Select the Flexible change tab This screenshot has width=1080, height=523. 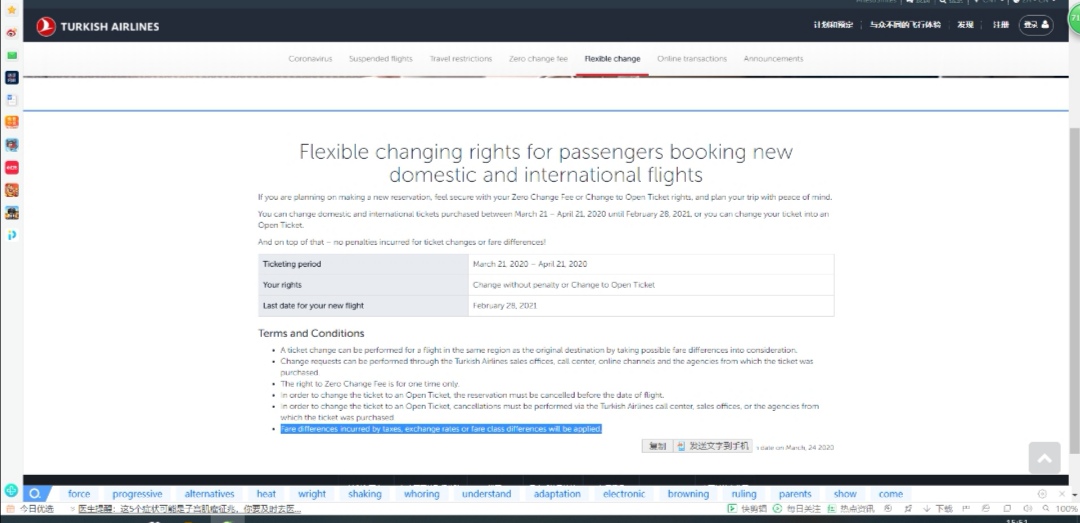(612, 59)
